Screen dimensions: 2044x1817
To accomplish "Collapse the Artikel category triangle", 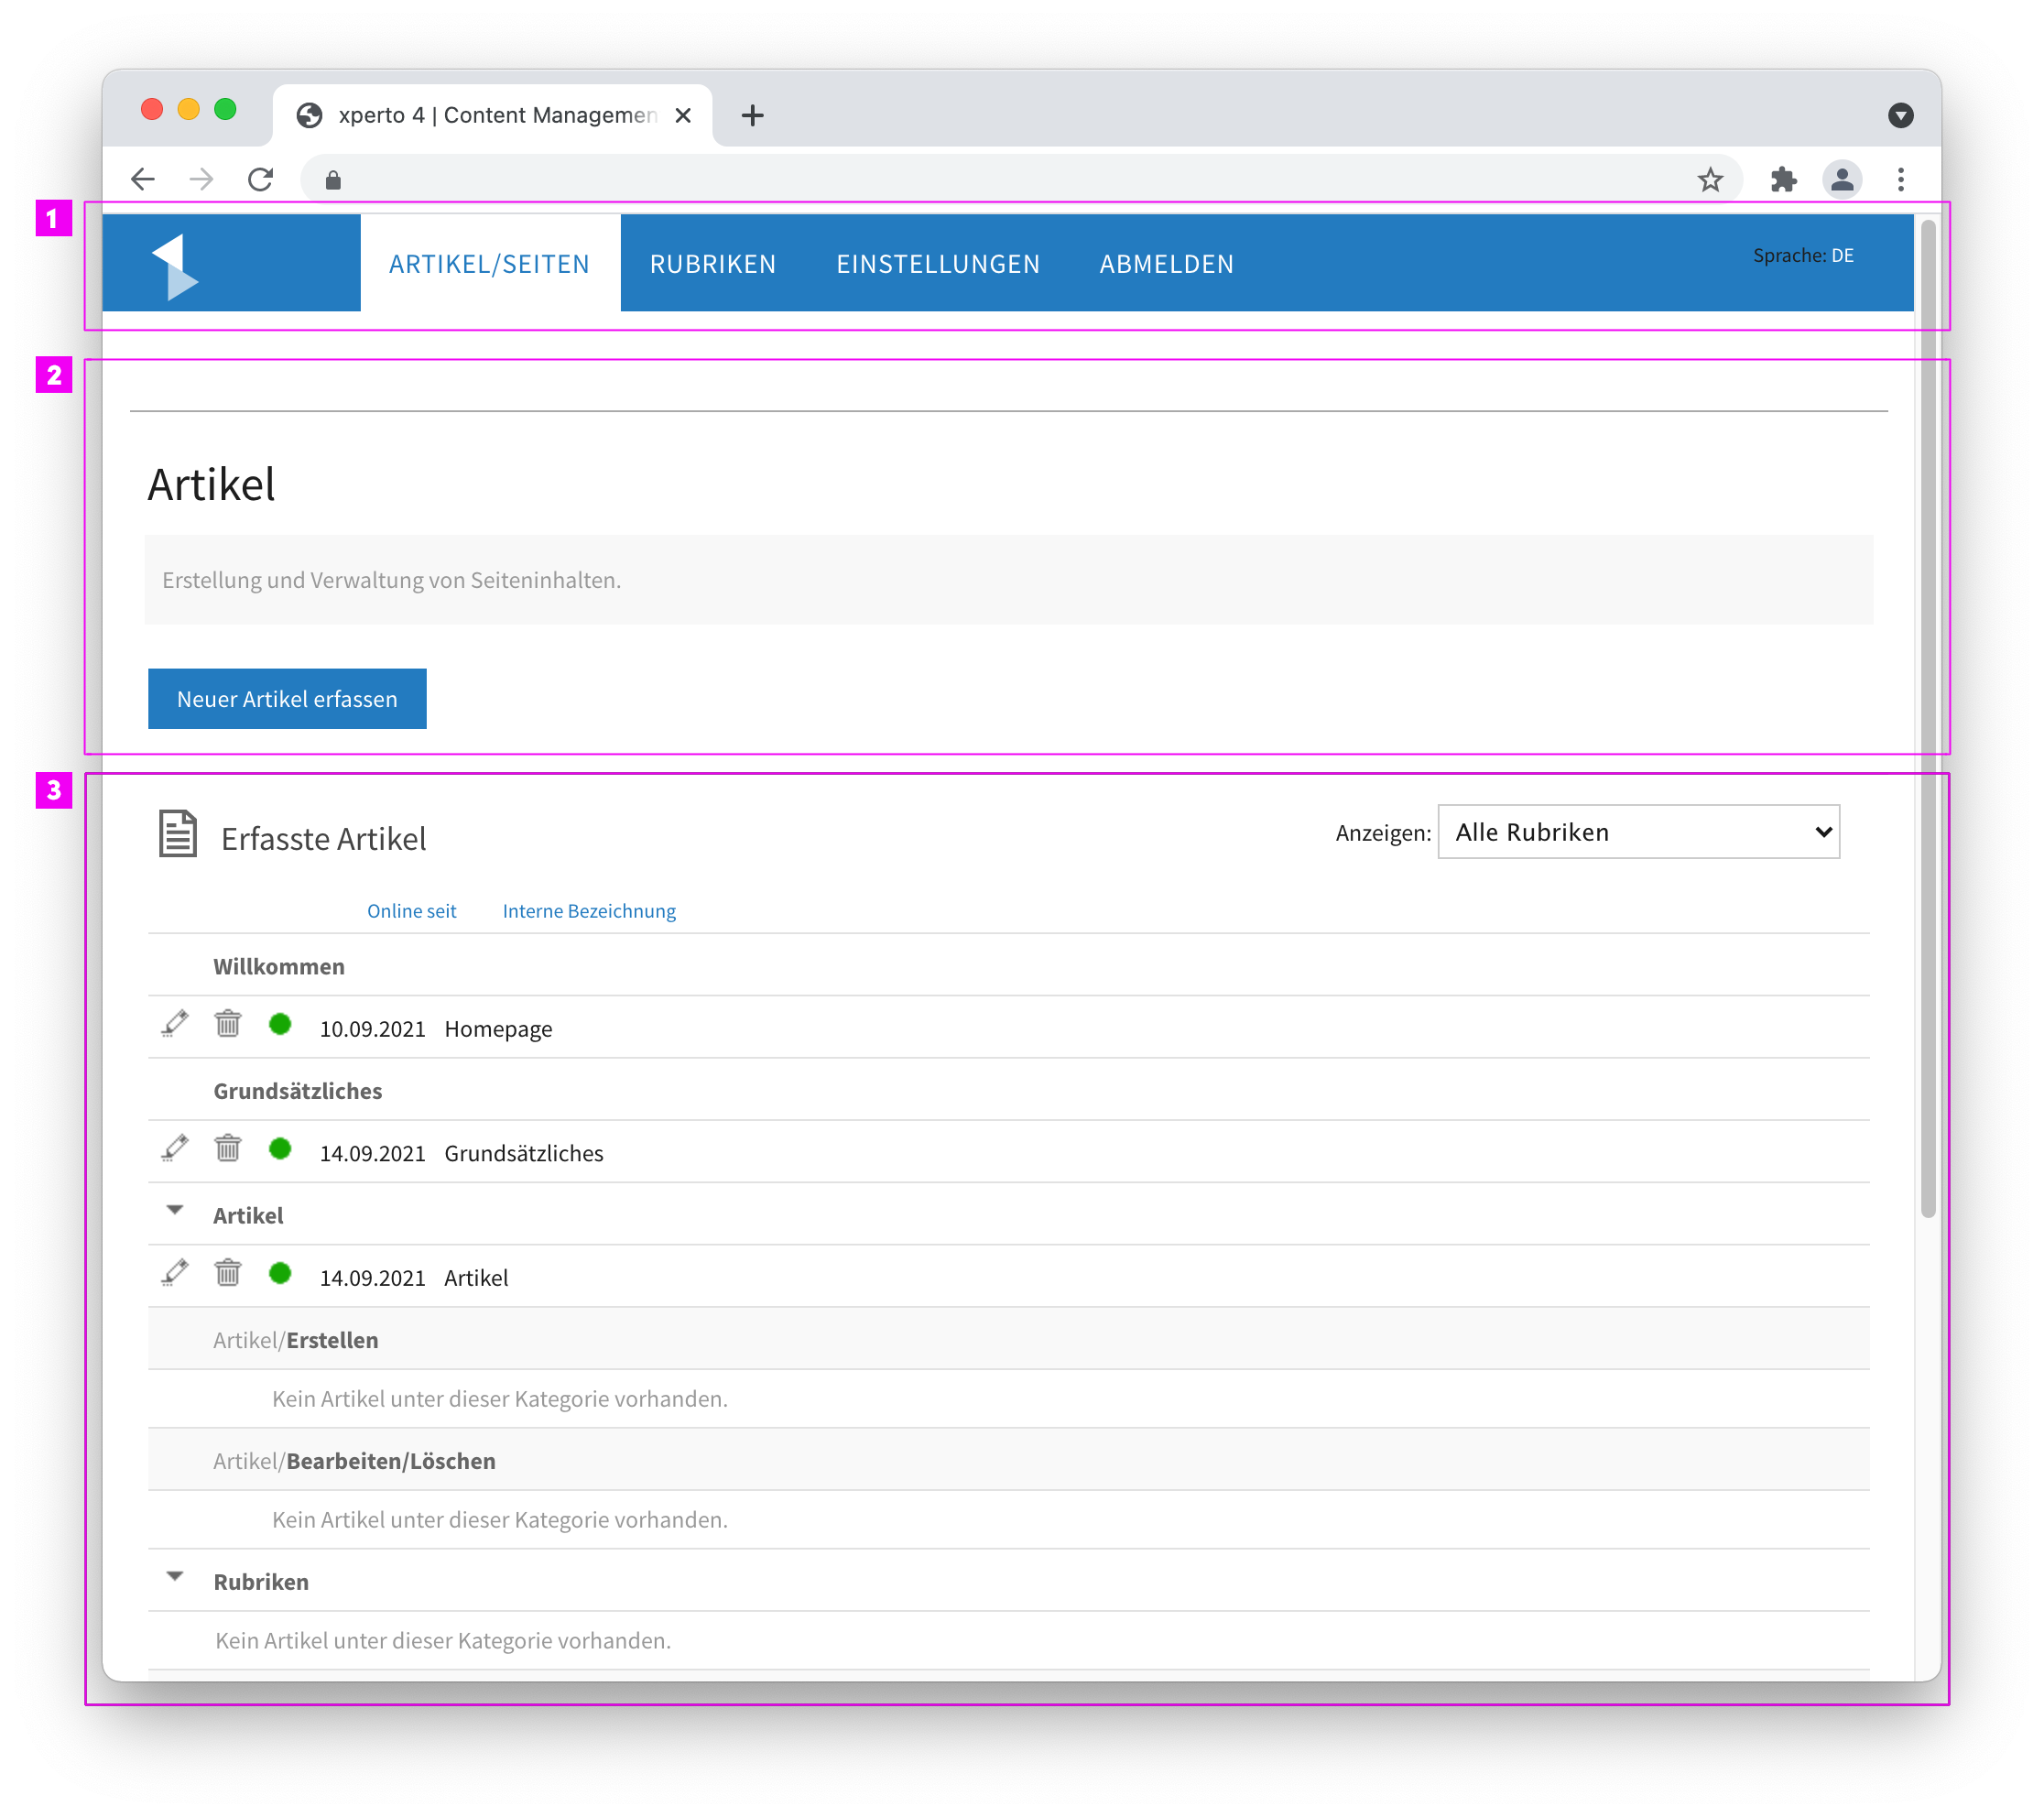I will [175, 1210].
